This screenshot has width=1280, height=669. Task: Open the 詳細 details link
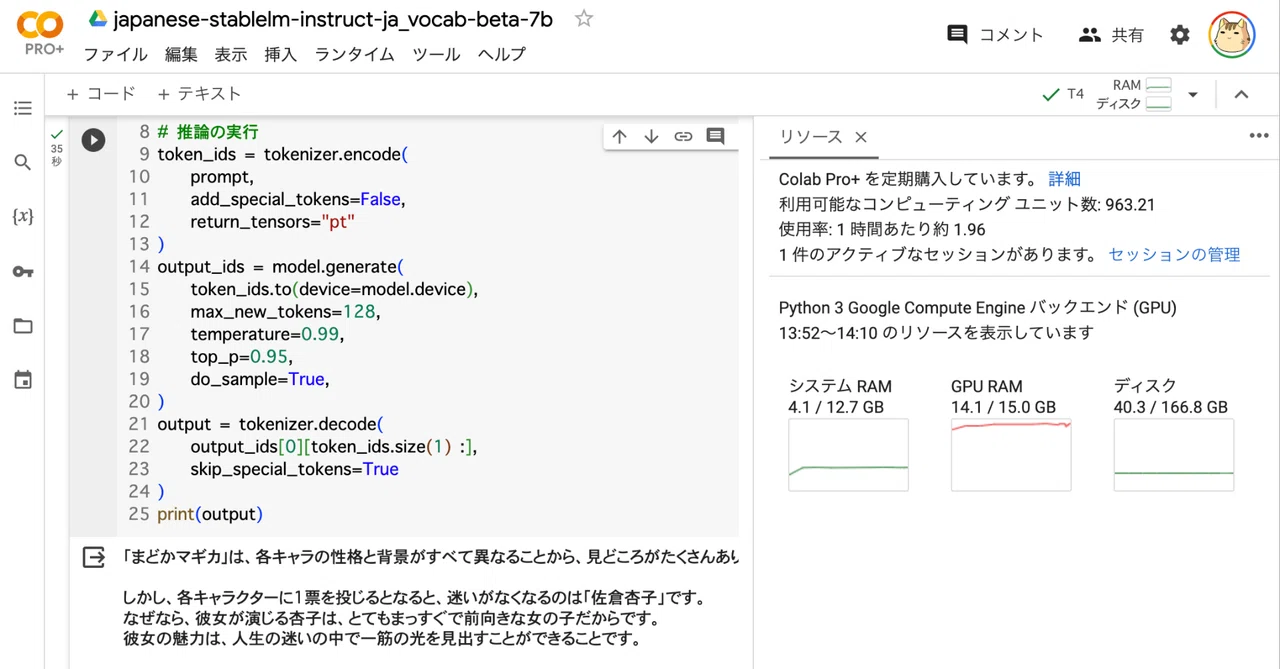click(1064, 179)
